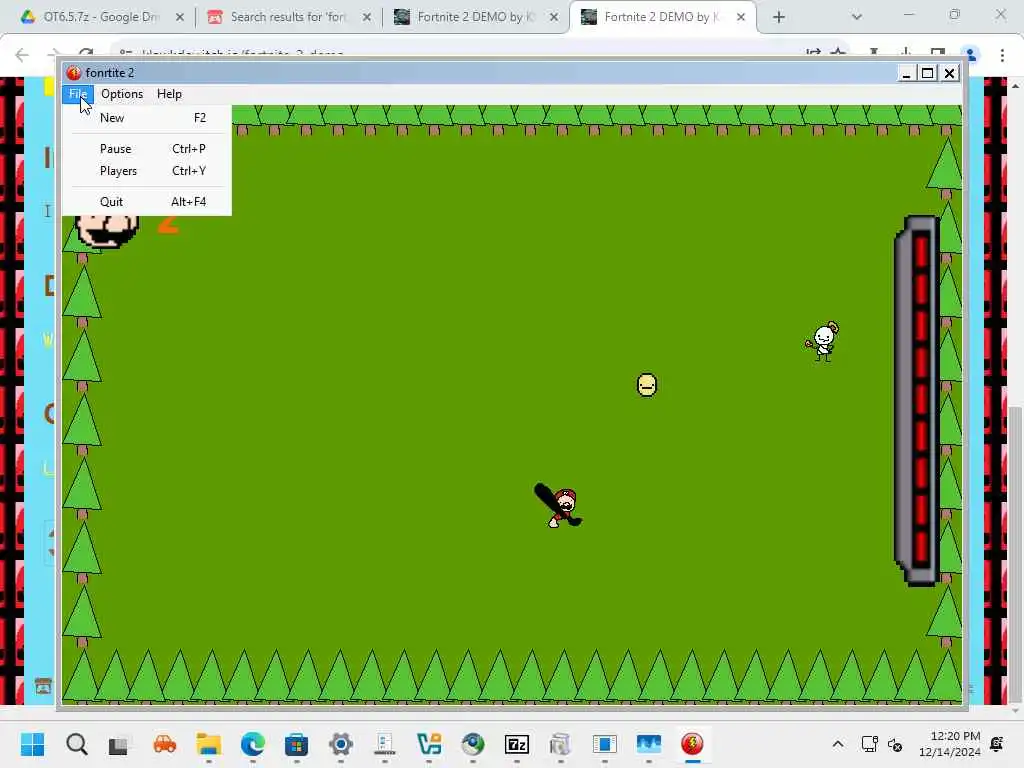Click the red-capped player with the bat

coord(558,505)
